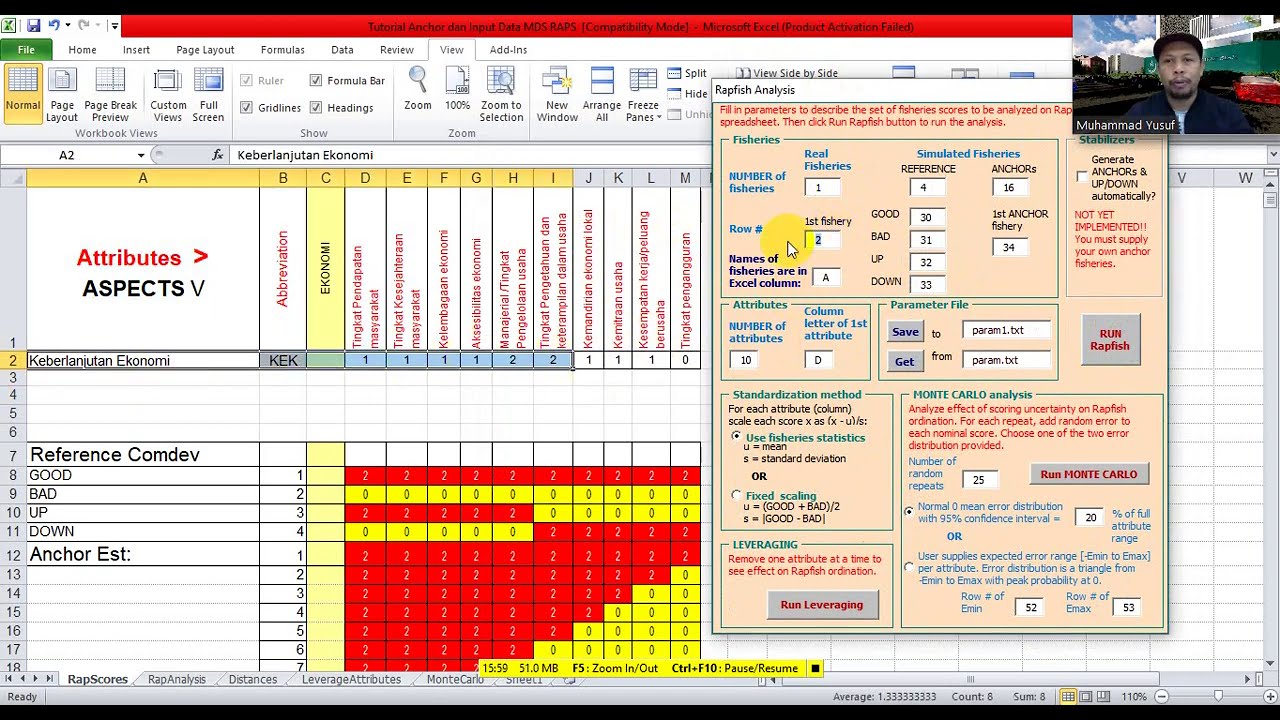1280x720 pixels.
Task: Click Run MONTE CARLO button
Action: (1088, 474)
